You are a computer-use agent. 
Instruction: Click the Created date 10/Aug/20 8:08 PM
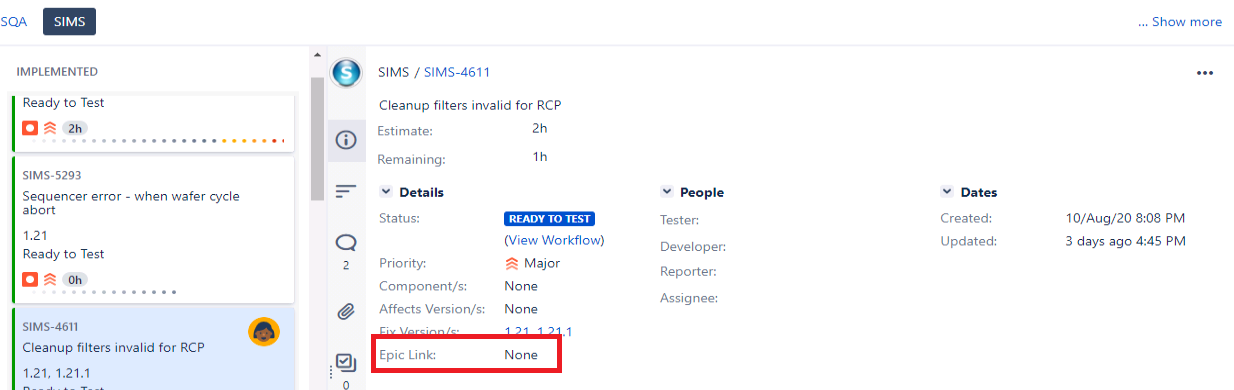tap(1126, 218)
